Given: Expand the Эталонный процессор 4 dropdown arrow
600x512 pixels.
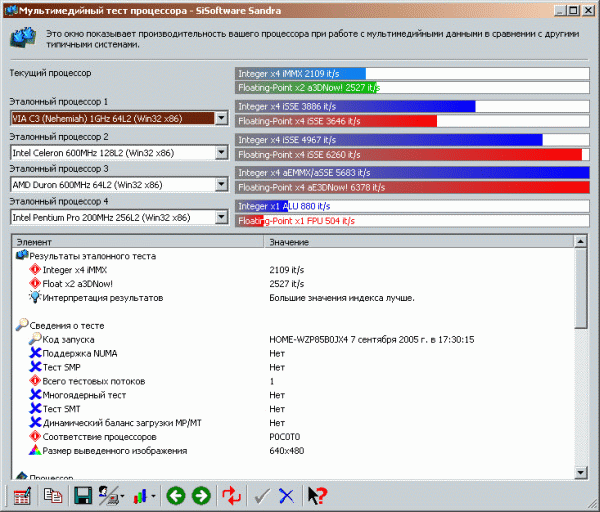Looking at the screenshot, I should [222, 218].
